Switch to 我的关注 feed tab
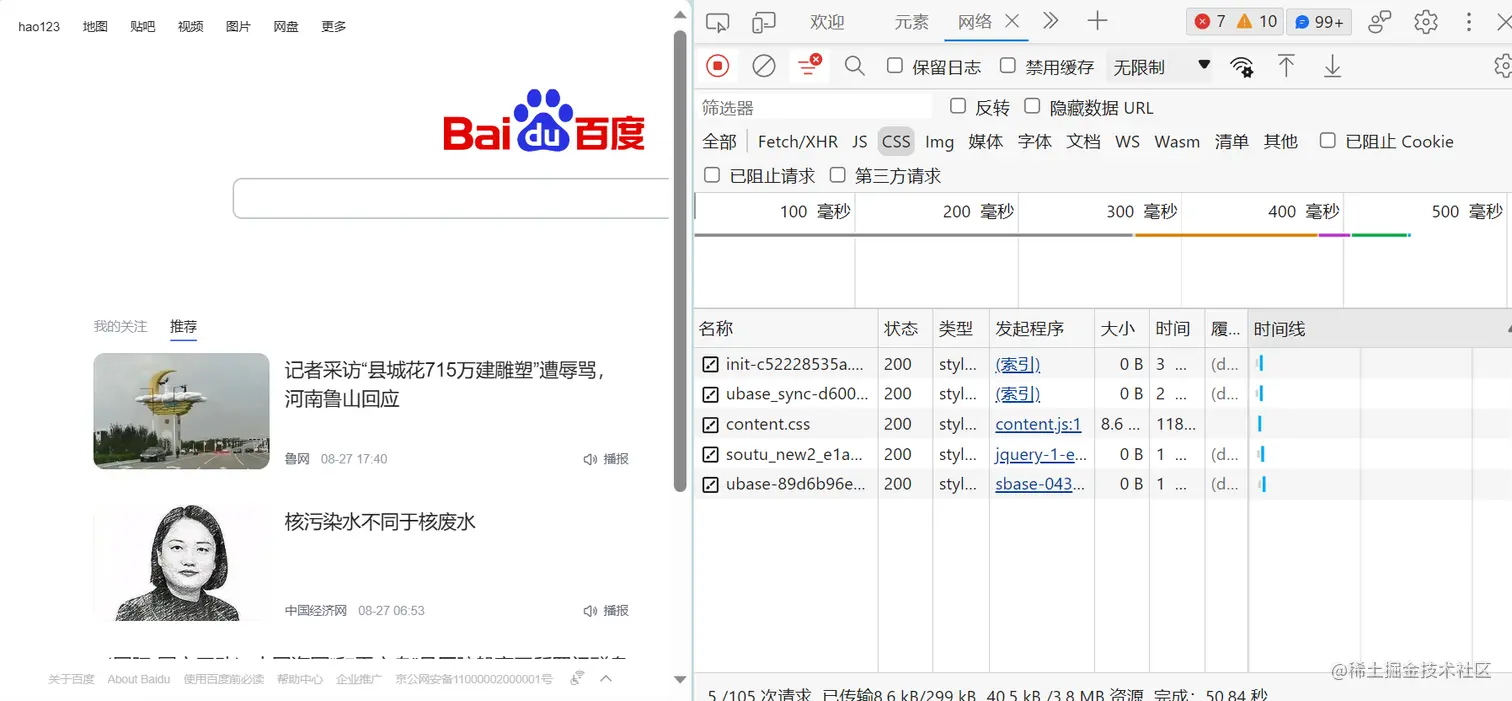 coord(120,326)
